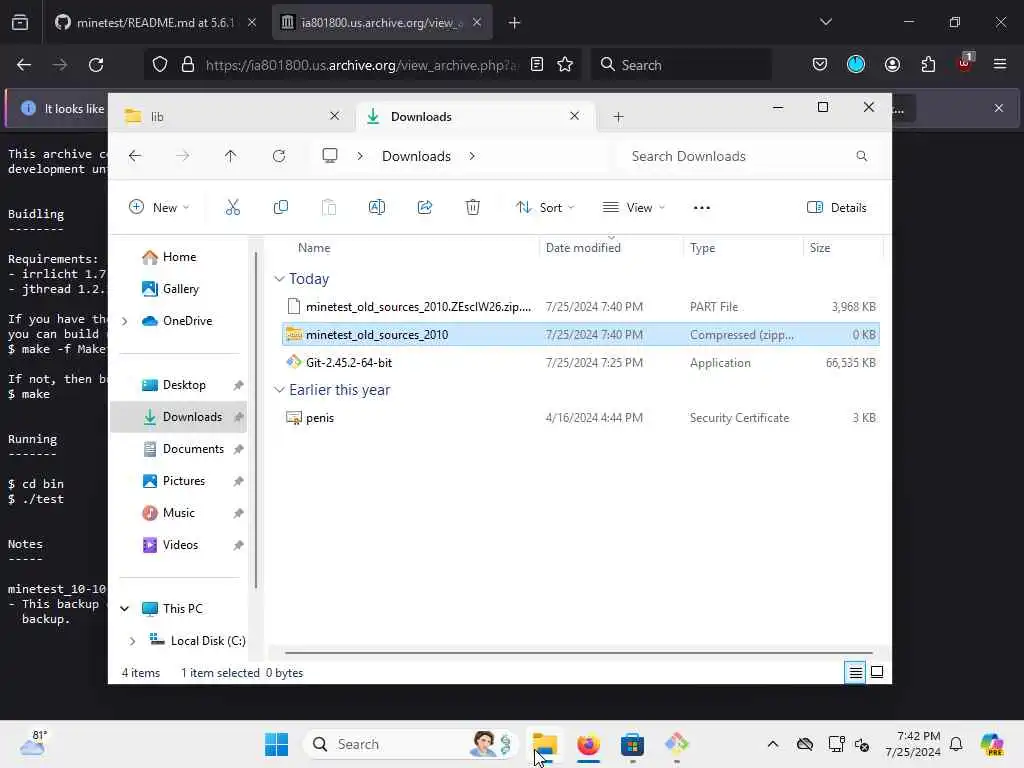Click the horizontal scrollbar in file list

579,652
